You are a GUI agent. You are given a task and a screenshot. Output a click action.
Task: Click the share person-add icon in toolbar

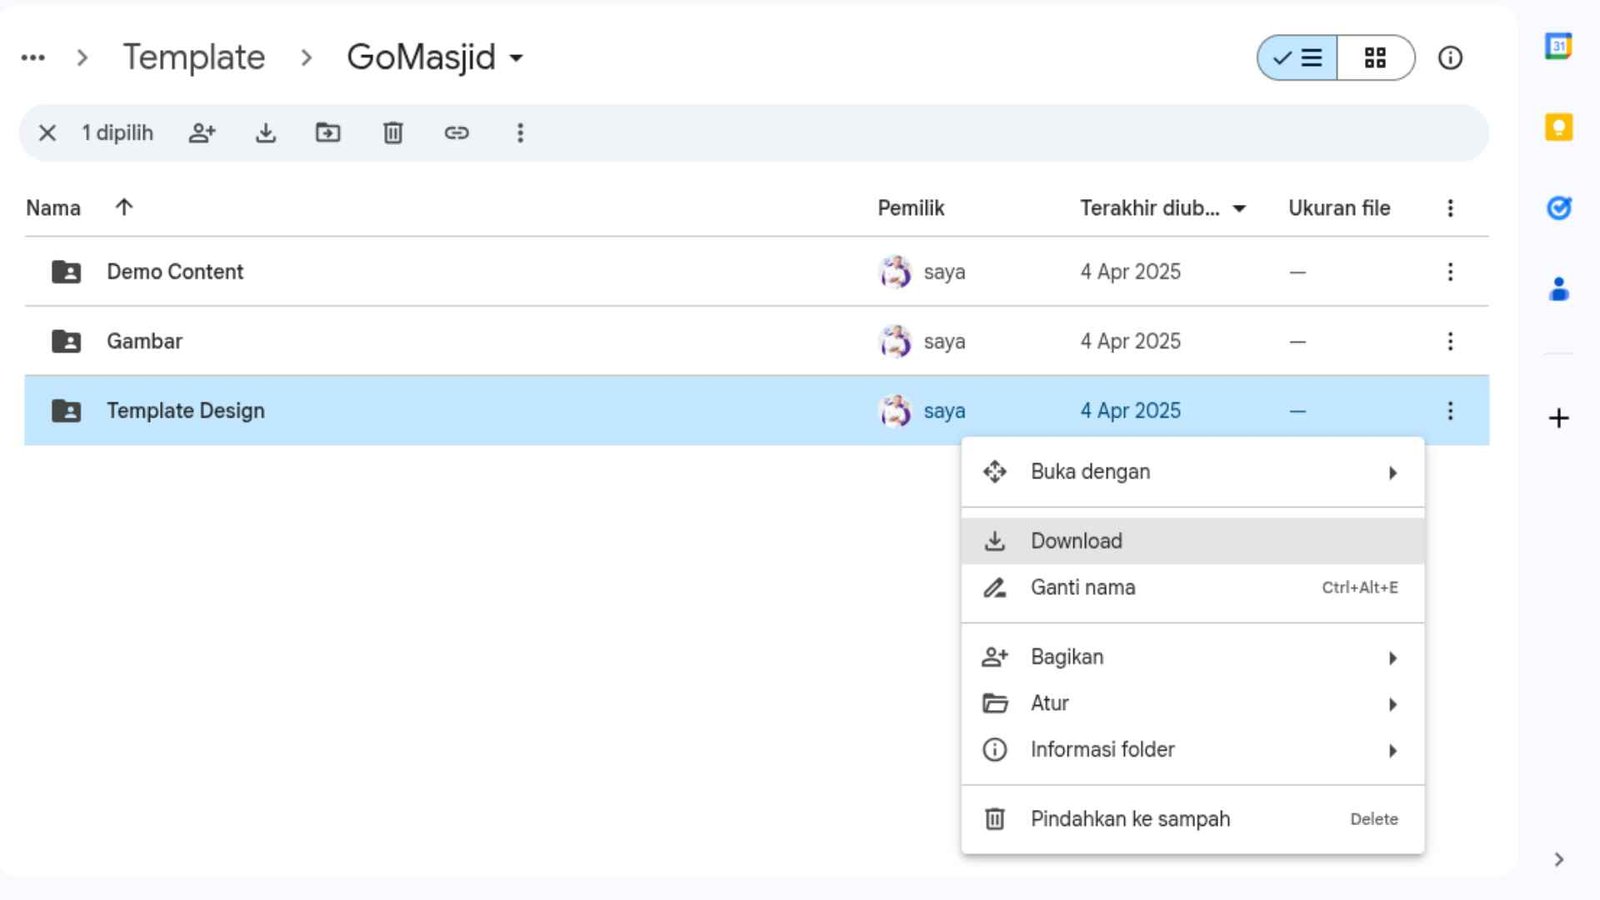[202, 133]
